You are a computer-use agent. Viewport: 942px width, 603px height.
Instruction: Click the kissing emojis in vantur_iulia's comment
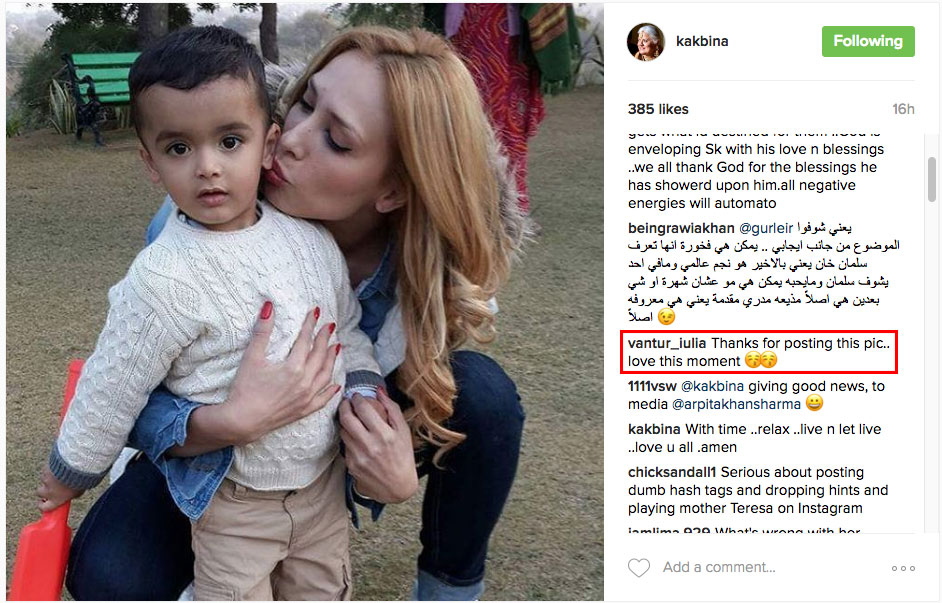761,360
